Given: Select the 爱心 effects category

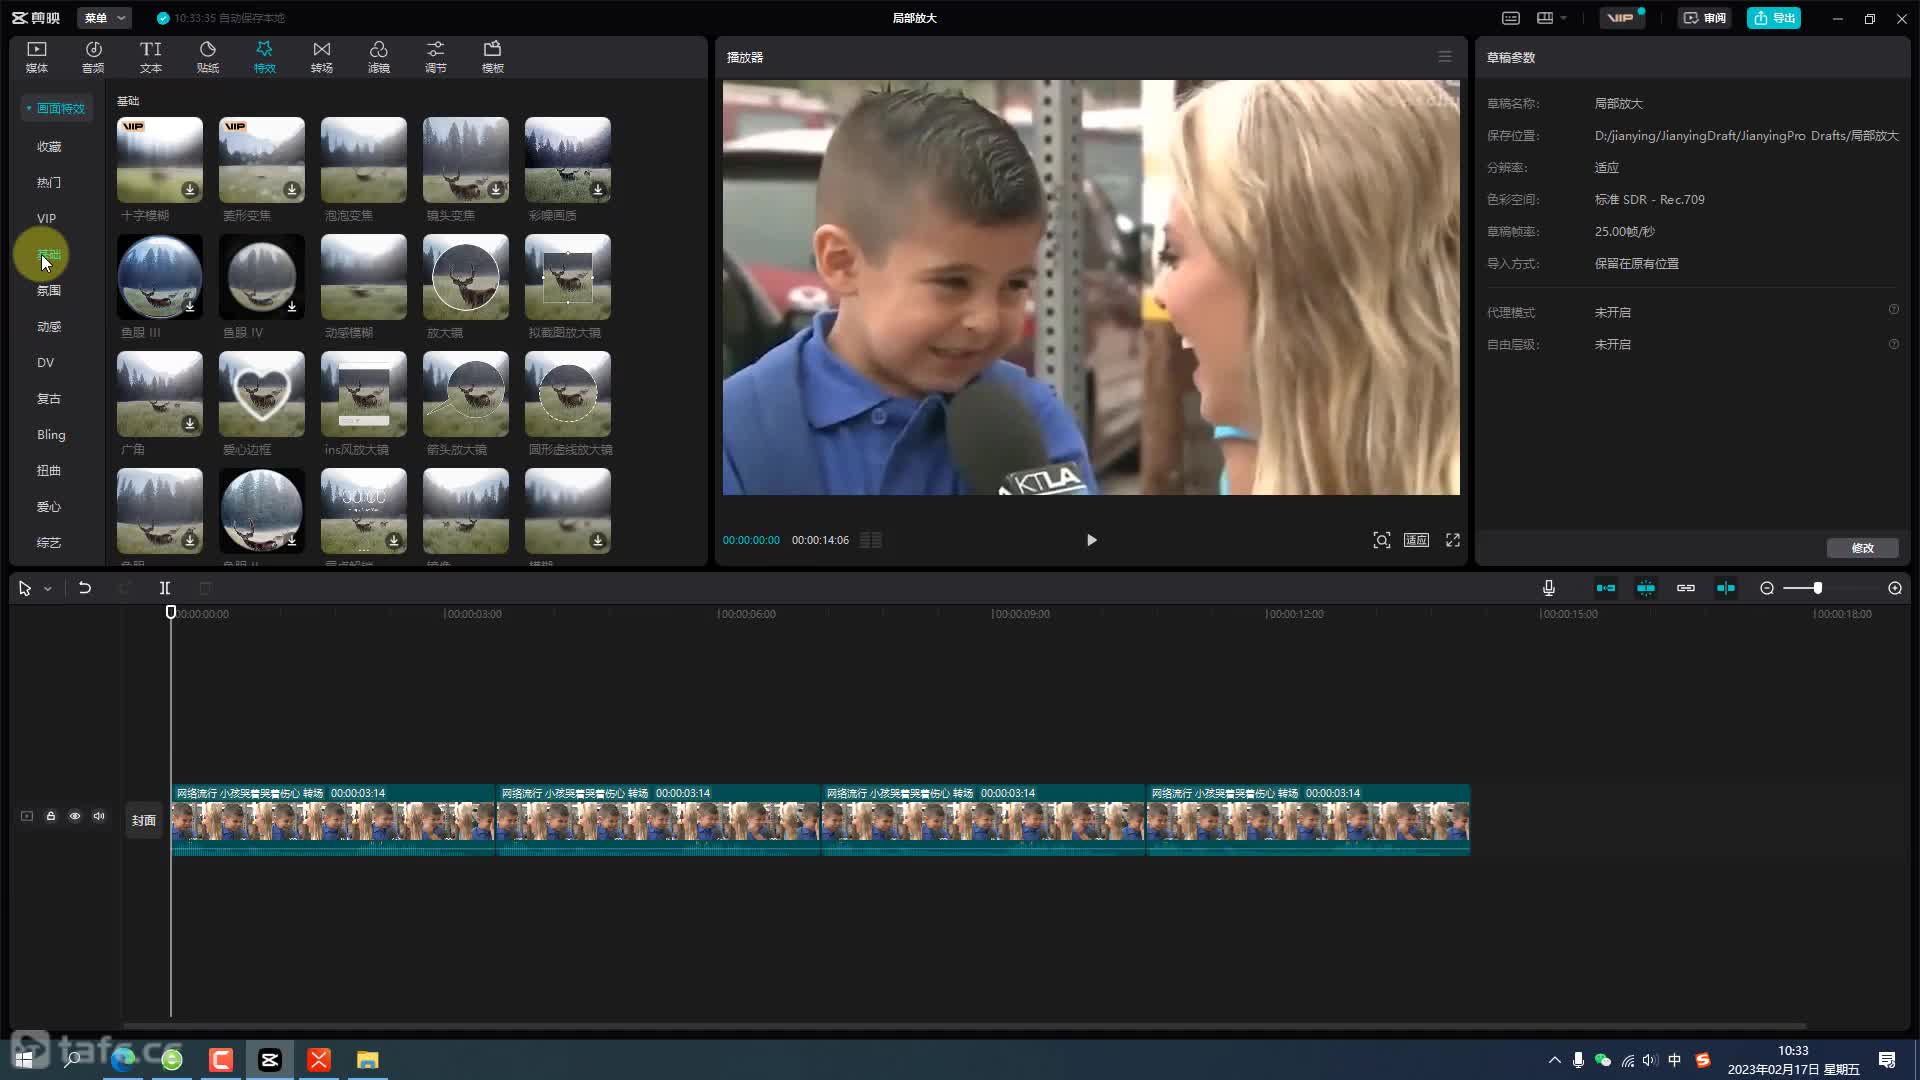Looking at the screenshot, I should [x=49, y=506].
